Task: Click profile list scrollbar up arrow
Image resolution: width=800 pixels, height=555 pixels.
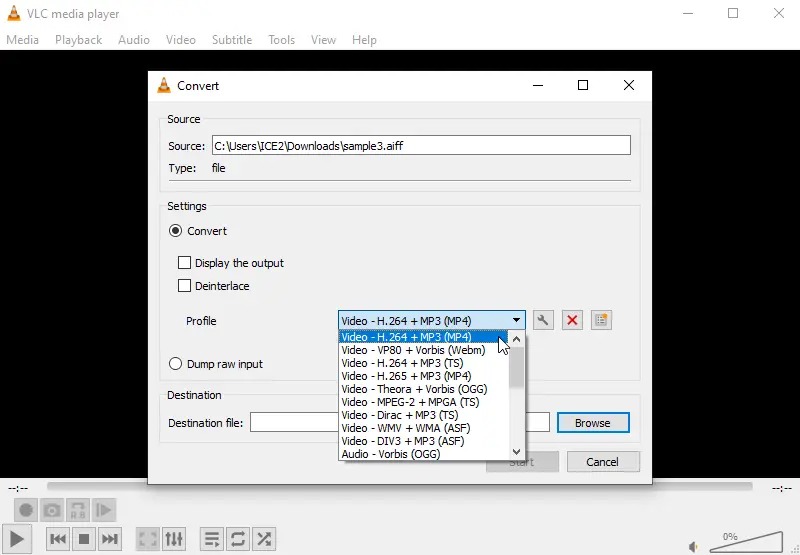Action: click(x=516, y=339)
